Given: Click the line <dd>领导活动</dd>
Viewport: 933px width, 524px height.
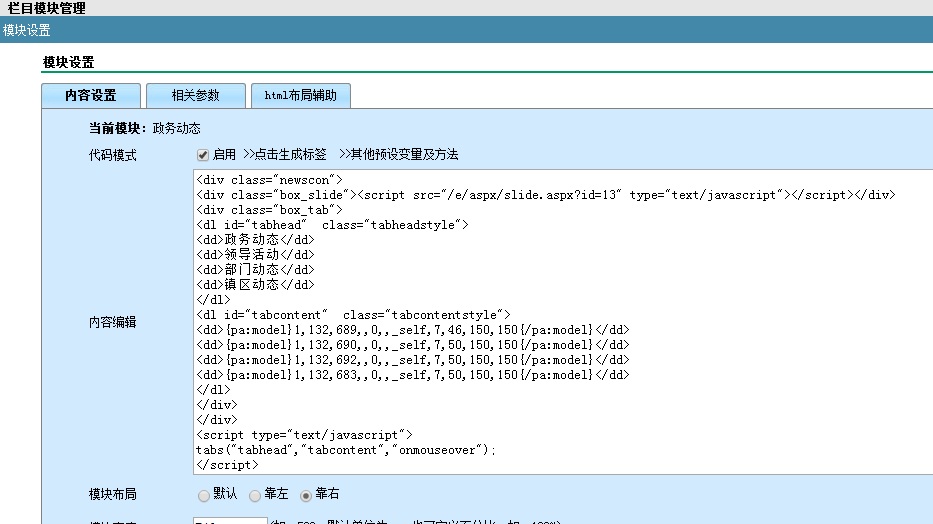Looking at the screenshot, I should click(x=255, y=255).
